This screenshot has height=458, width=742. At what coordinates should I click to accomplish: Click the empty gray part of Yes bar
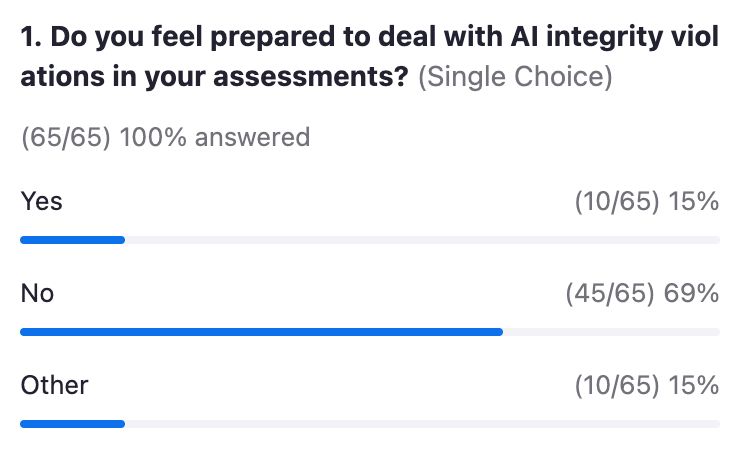pos(422,240)
